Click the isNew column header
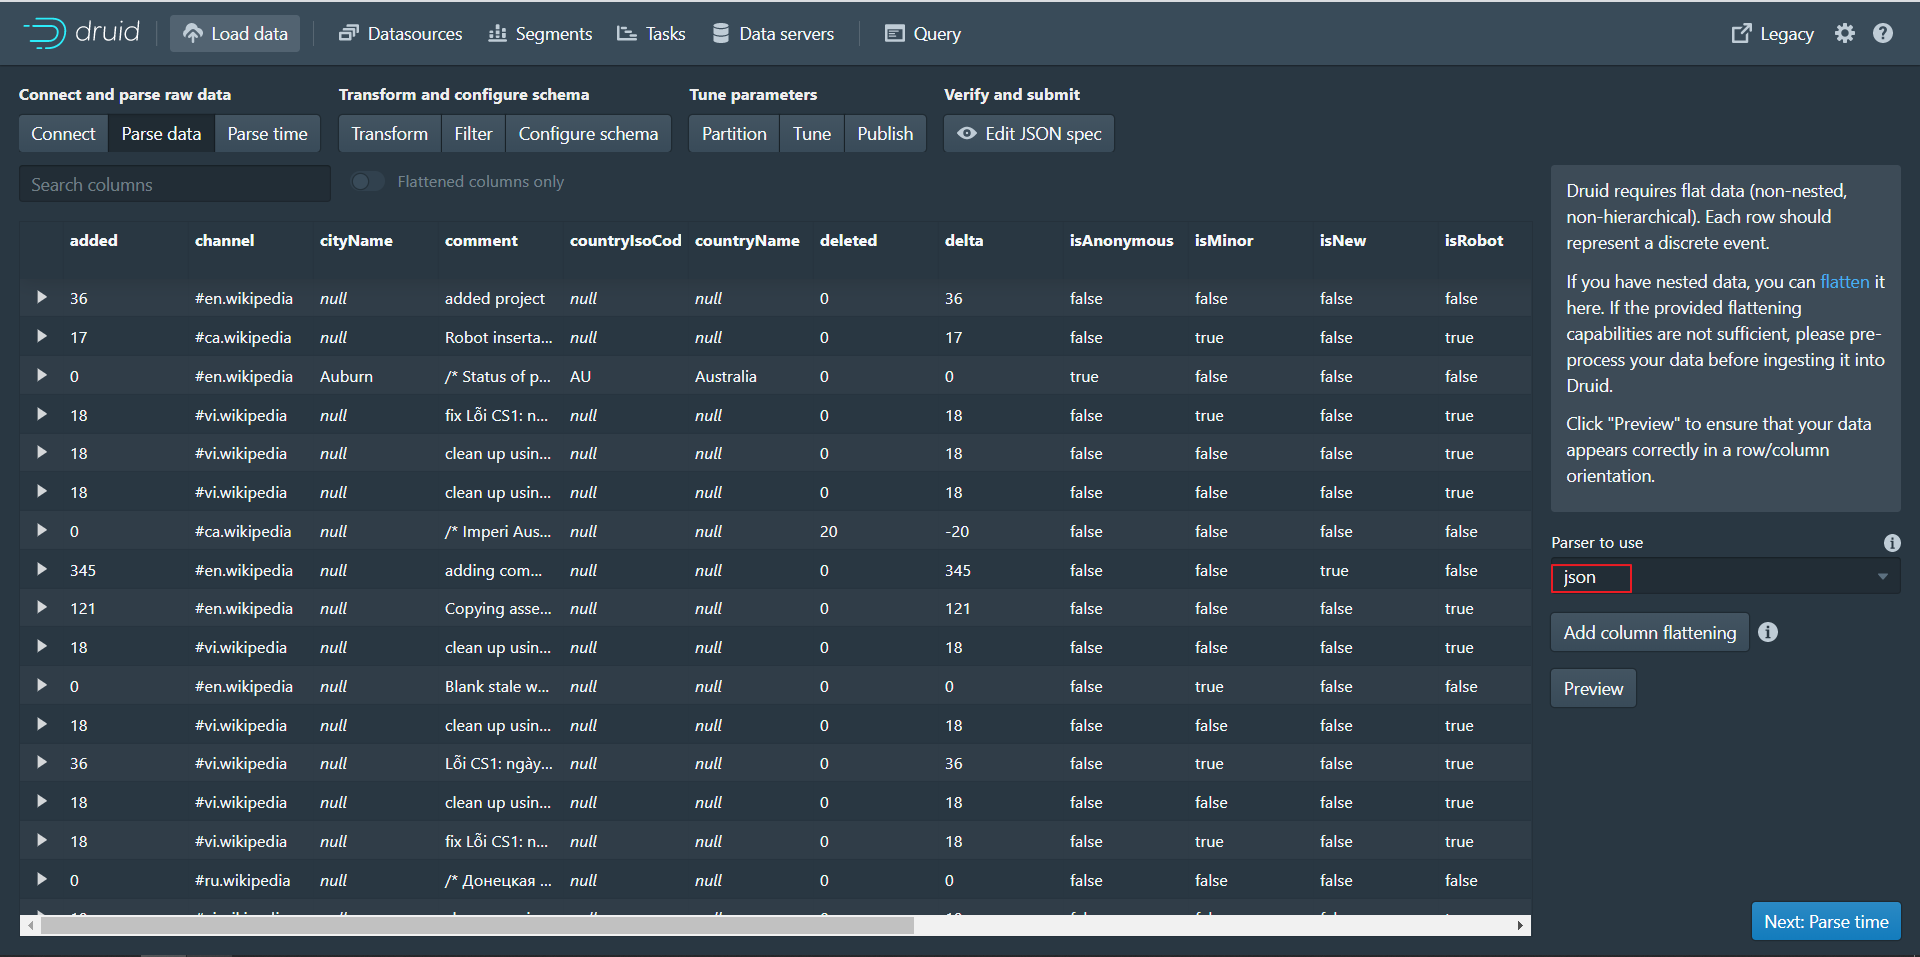This screenshot has width=1920, height=957. [1342, 240]
